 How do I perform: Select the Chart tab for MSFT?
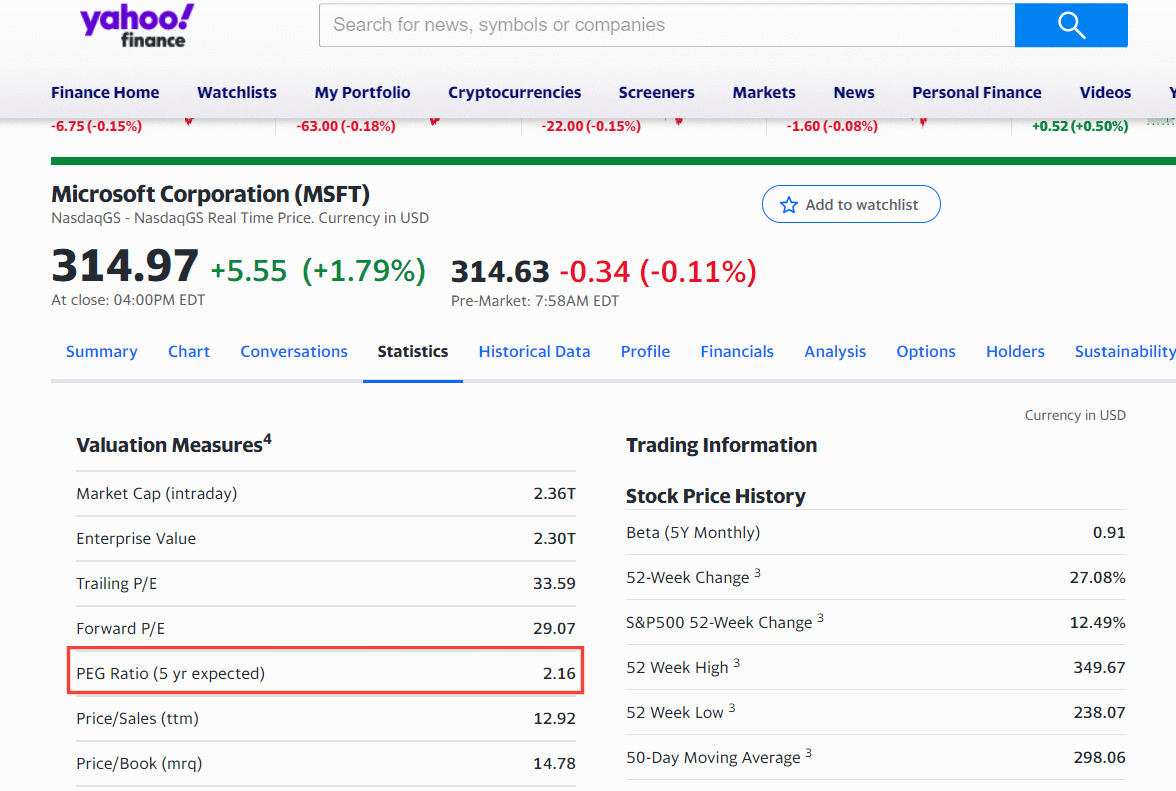pos(189,351)
